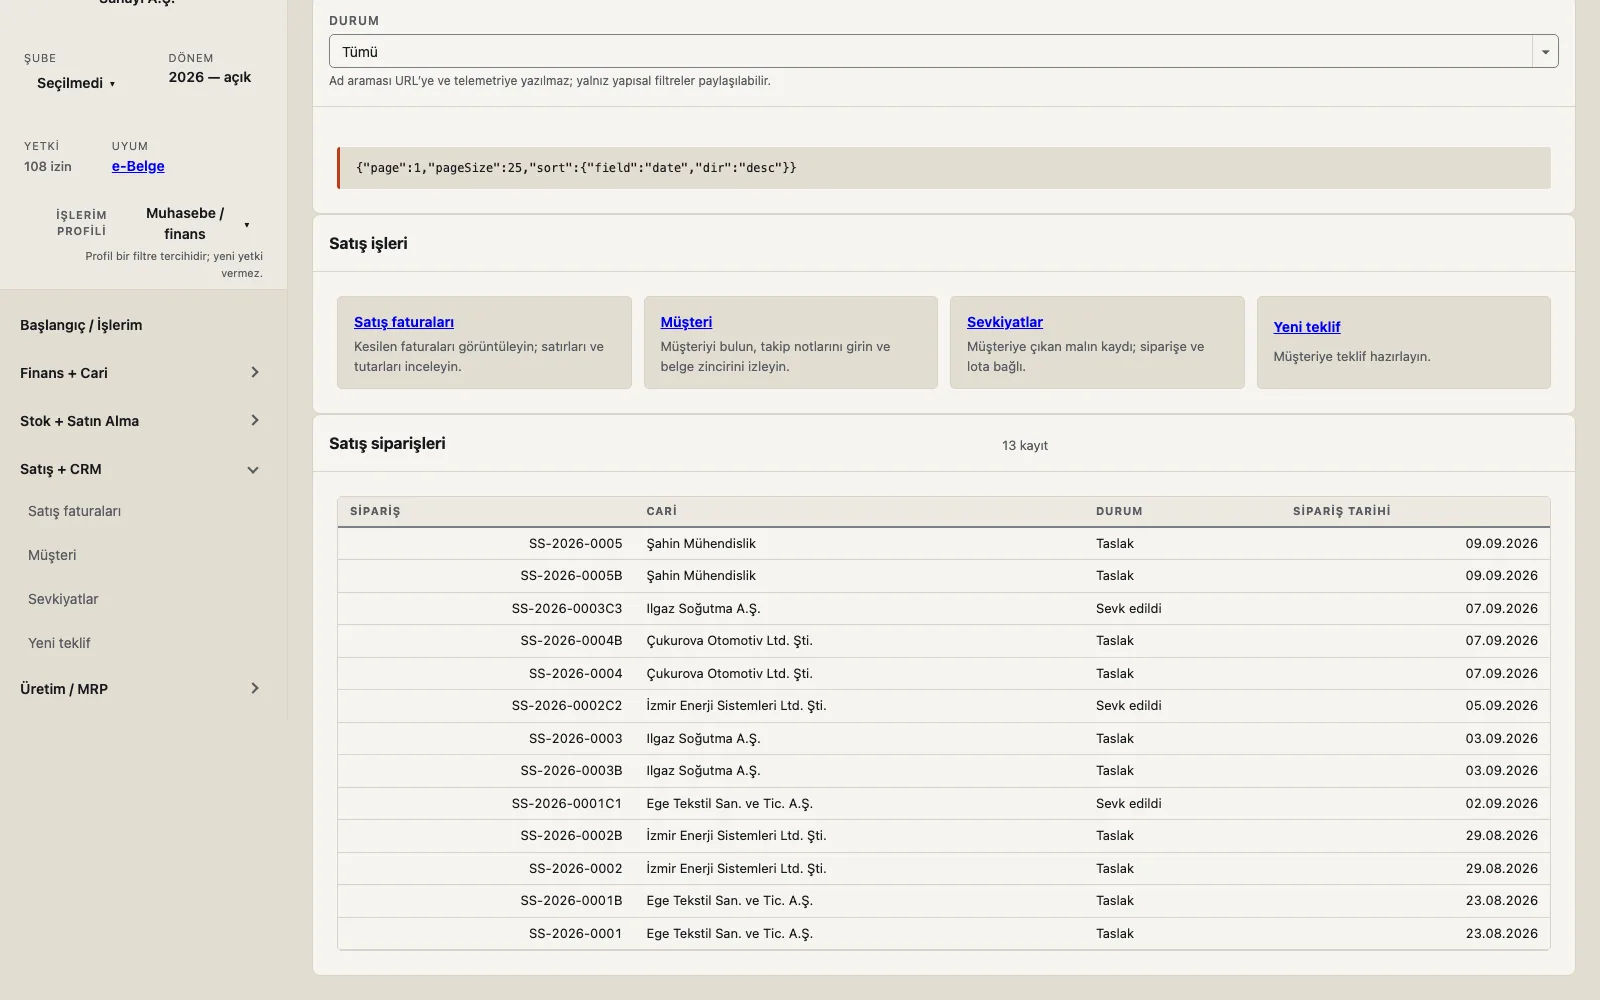Select order SS-2026-0002C2
This screenshot has width=1600, height=1000.
click(943, 706)
